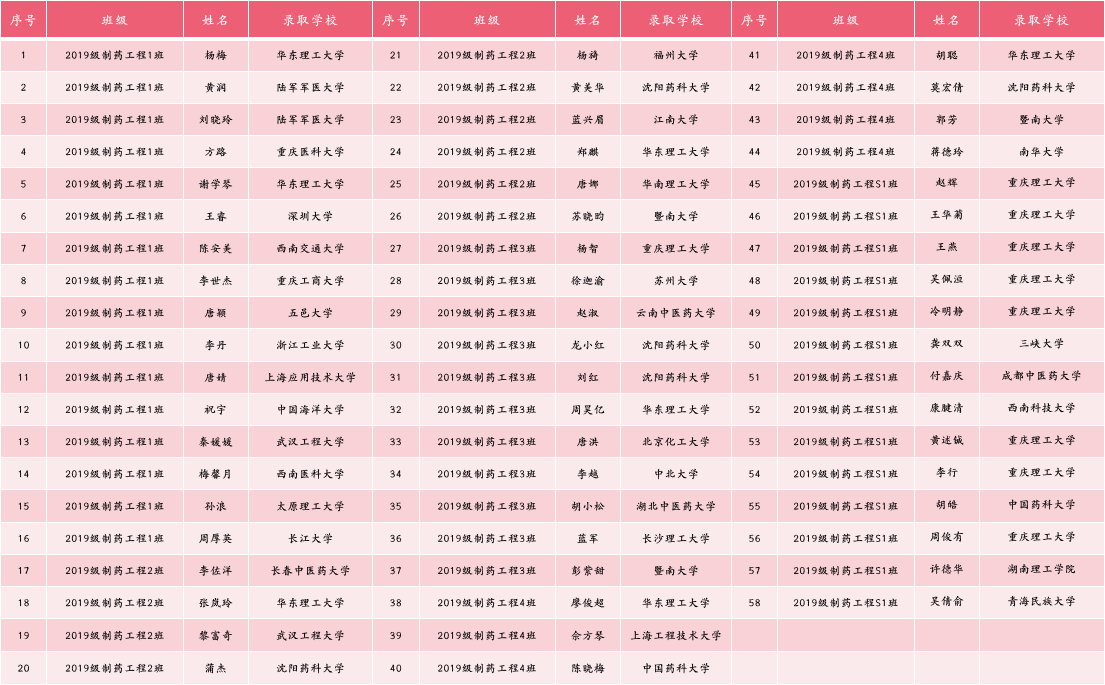Click the 成都中医药大学 cell
This screenshot has width=1105, height=685.
[x=1041, y=377]
